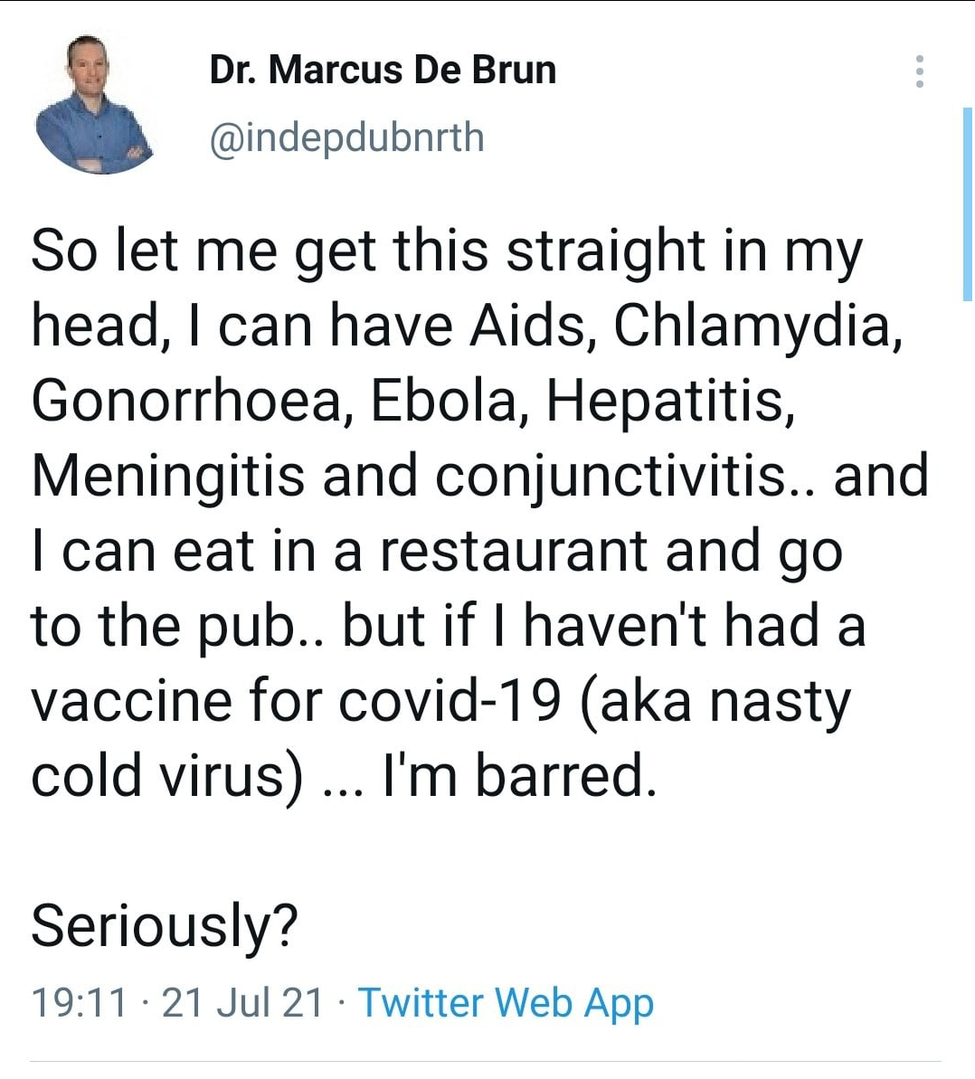Click the word "Seriously?" in the tweet
Image resolution: width=975 pixels, height=1079 pixels.
[165, 927]
